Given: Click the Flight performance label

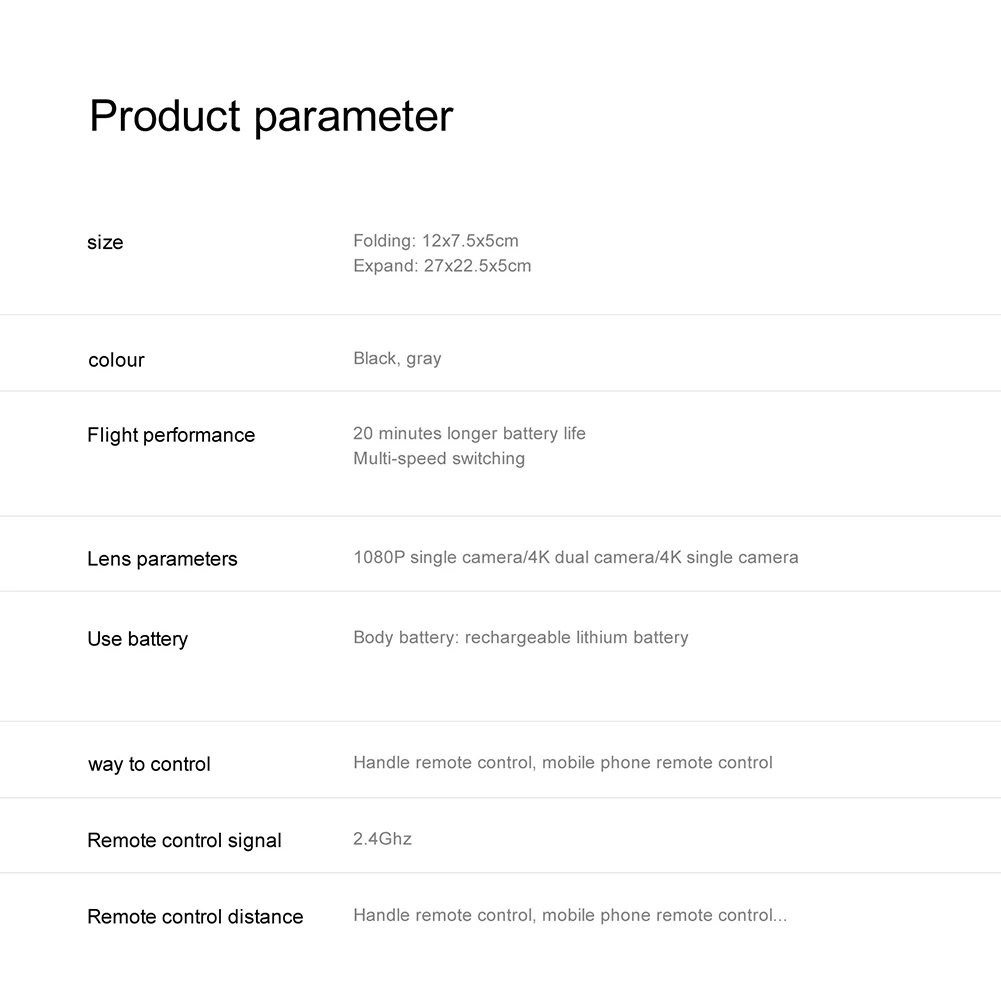Looking at the screenshot, I should pyautogui.click(x=171, y=435).
